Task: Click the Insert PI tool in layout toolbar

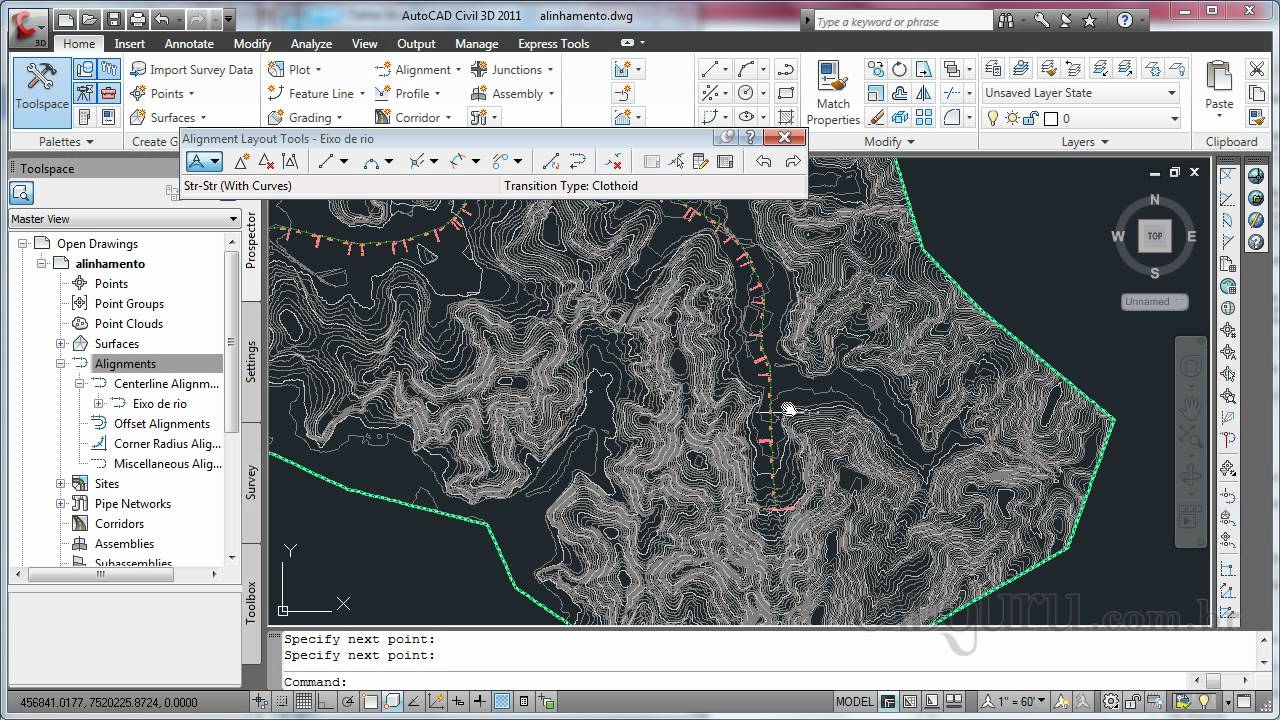Action: pos(241,161)
